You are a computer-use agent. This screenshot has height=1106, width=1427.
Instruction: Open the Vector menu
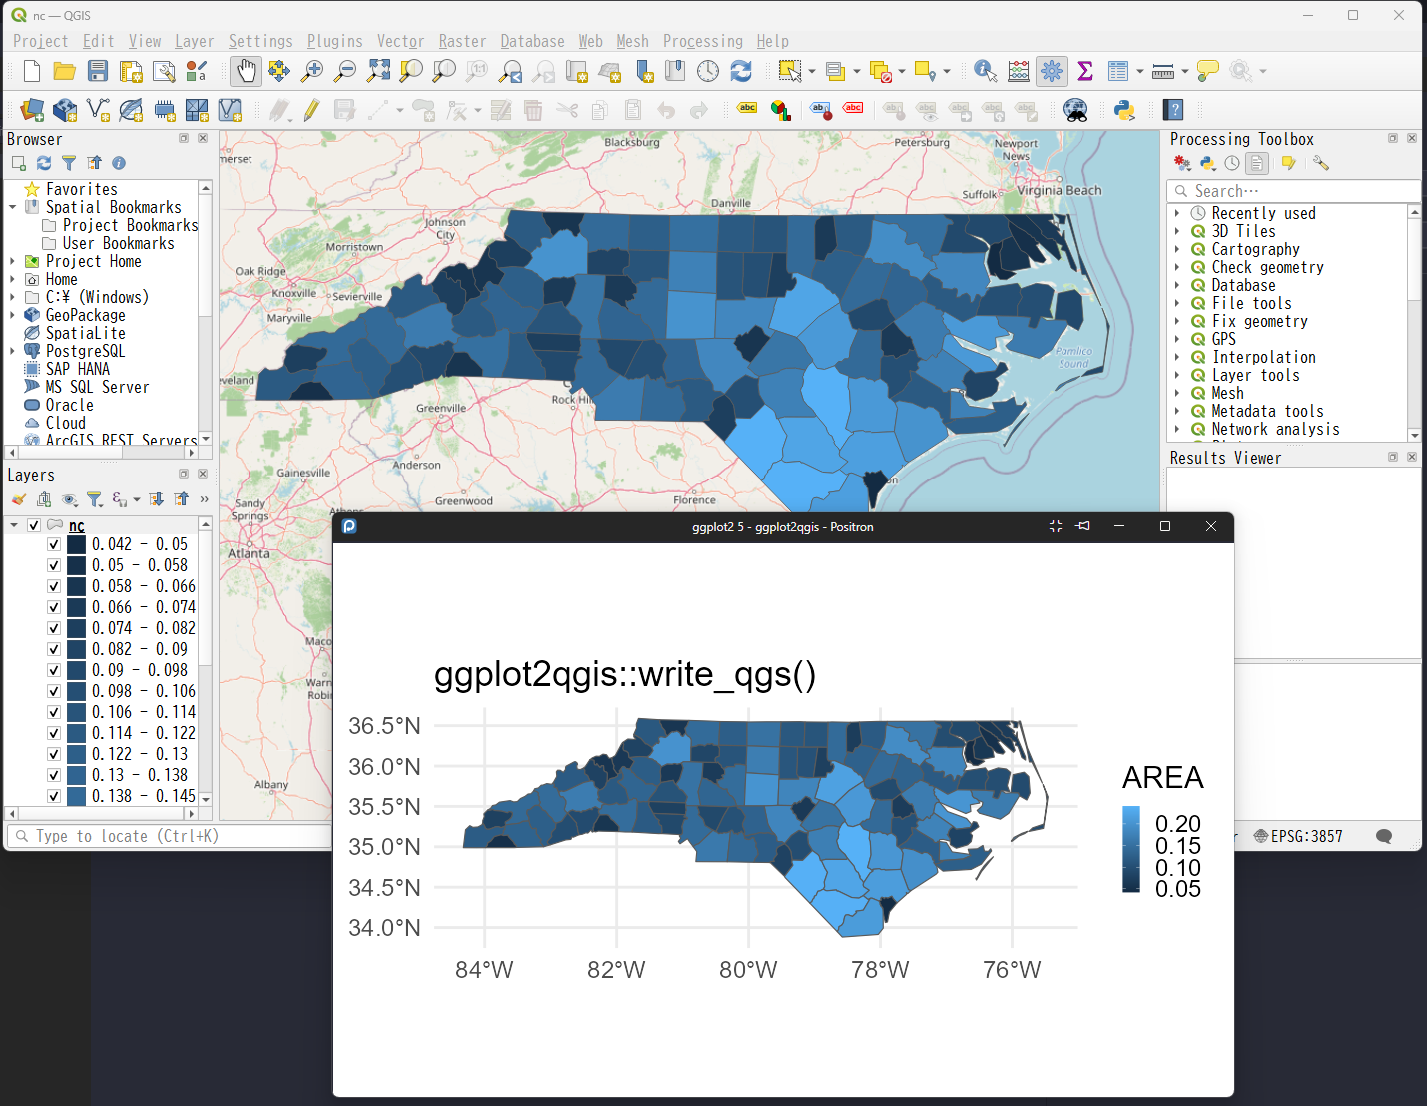click(400, 41)
